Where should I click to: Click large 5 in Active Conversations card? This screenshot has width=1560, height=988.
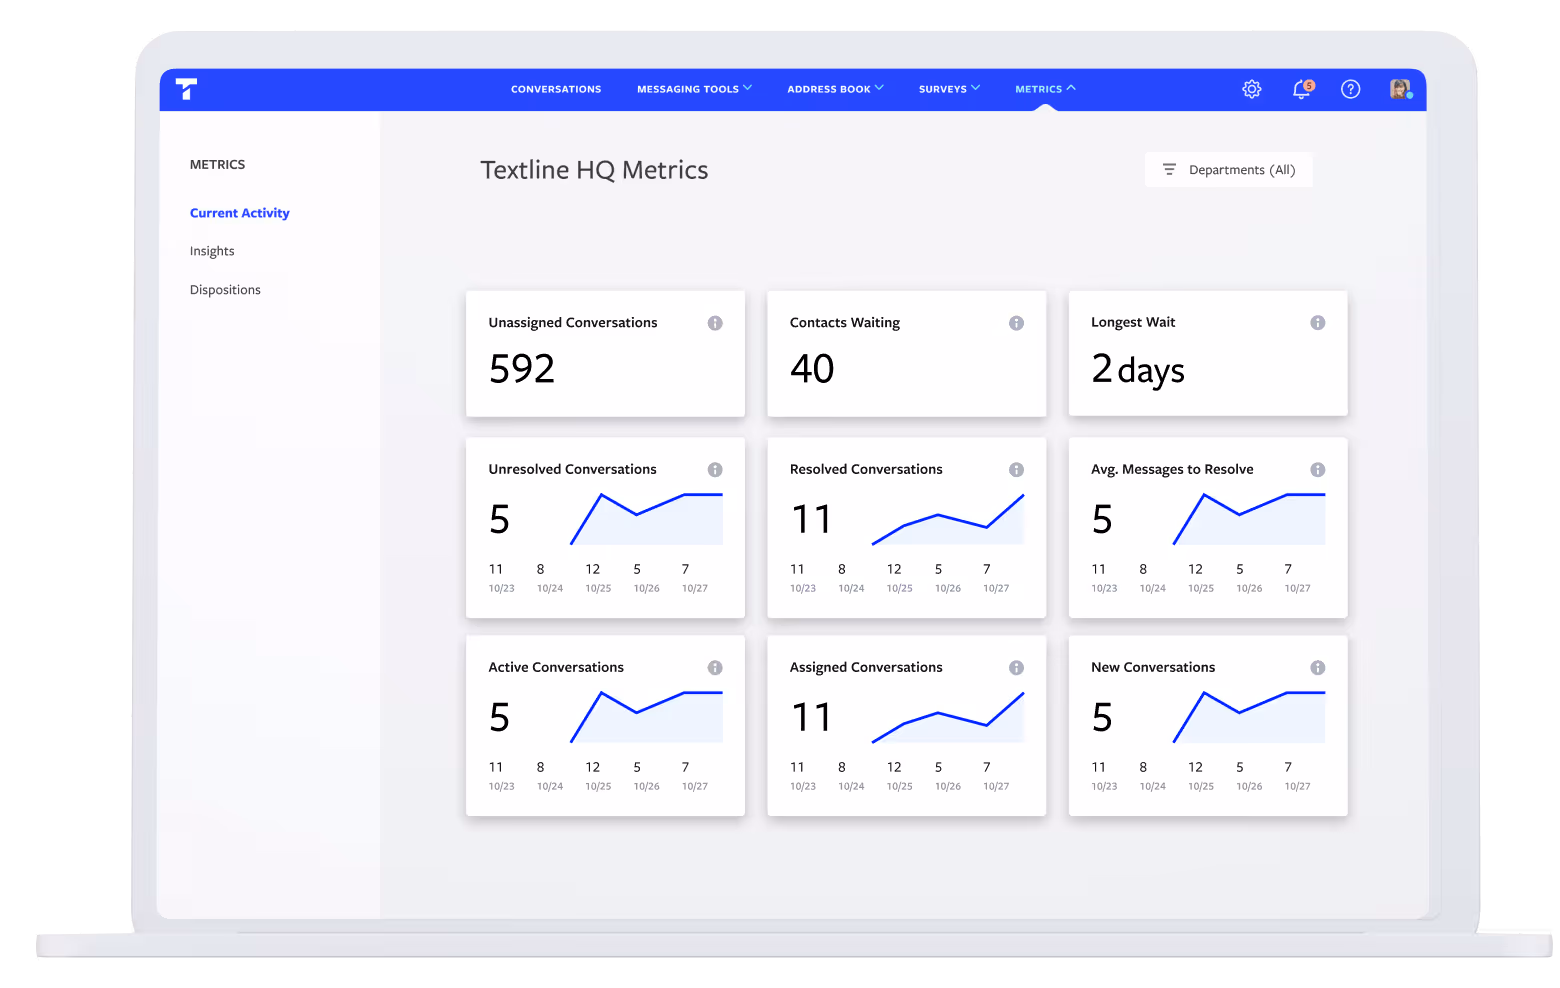coord(500,718)
